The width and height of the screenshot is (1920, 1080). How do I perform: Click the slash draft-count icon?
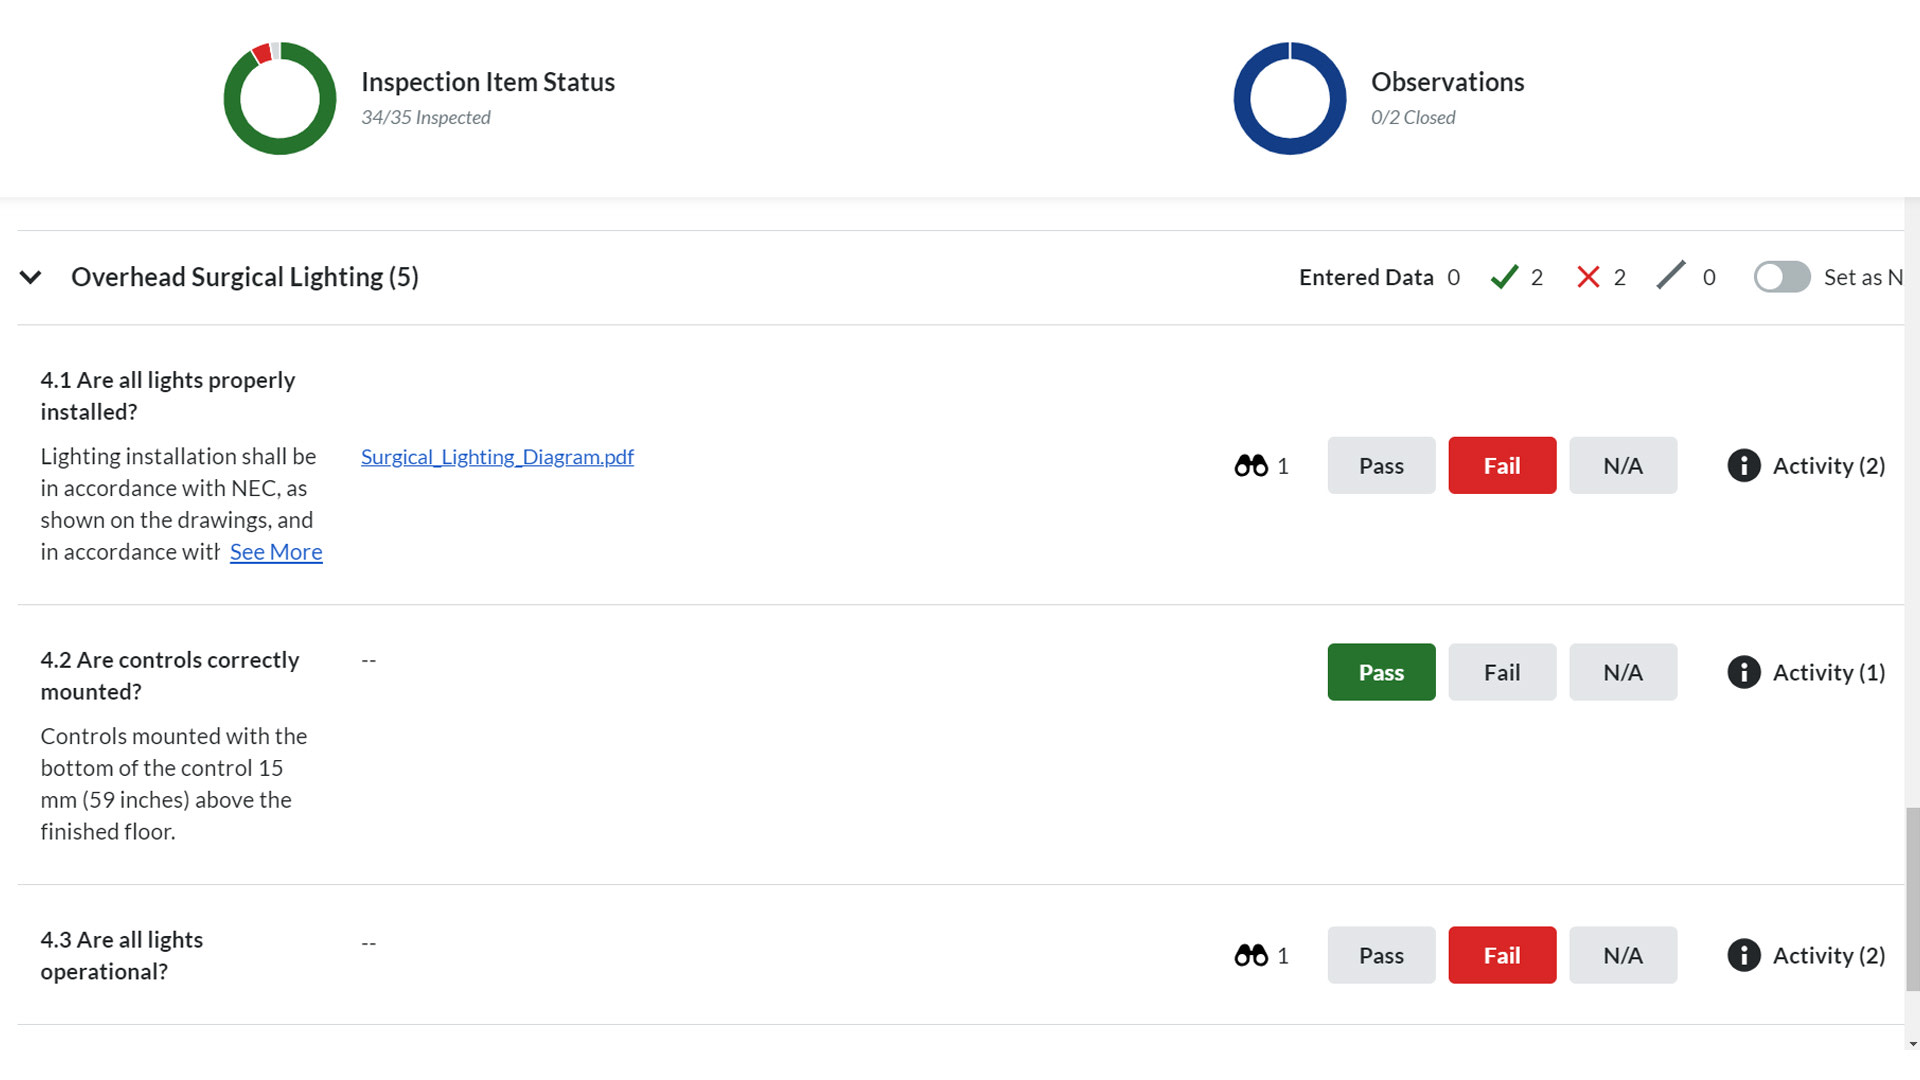point(1667,277)
